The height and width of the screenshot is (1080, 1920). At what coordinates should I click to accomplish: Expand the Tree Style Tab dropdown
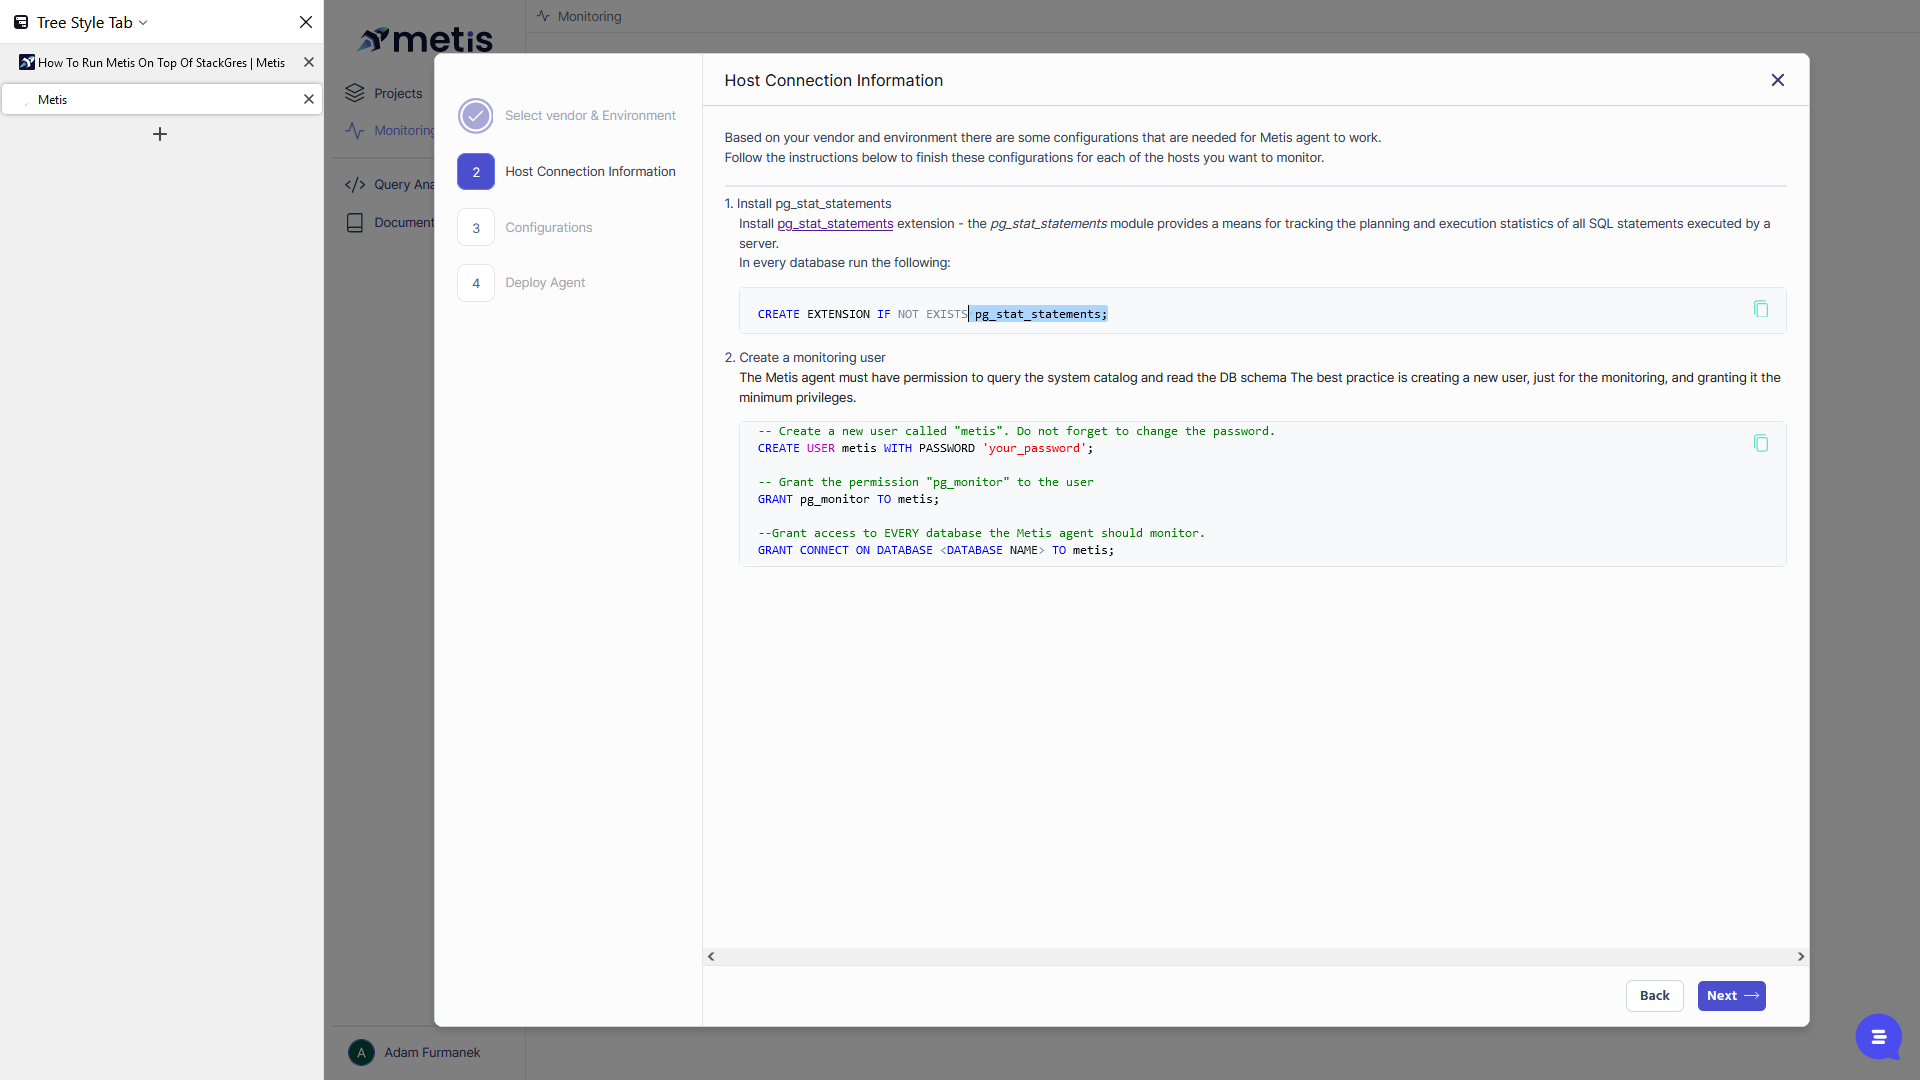tap(143, 22)
